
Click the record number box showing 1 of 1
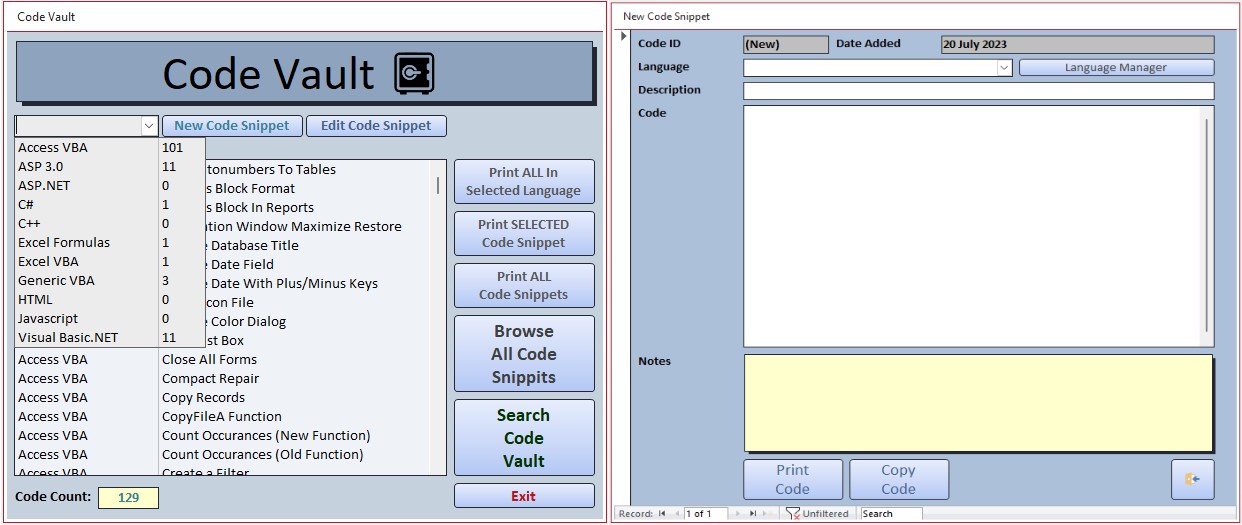pos(705,513)
